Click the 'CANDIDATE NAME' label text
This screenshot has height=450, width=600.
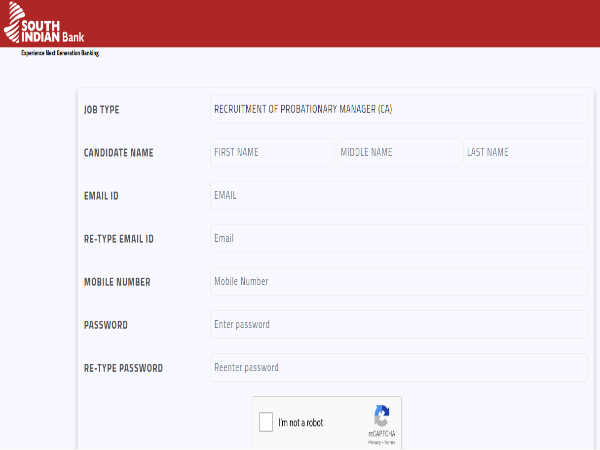tap(118, 153)
